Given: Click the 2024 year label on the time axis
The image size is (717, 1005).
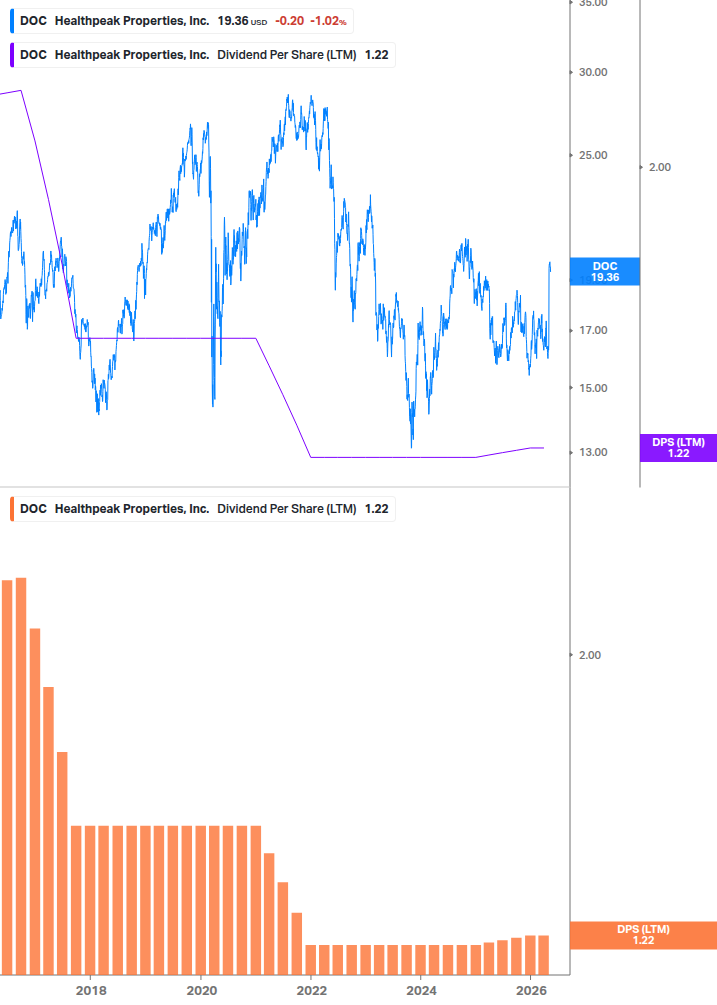Looking at the screenshot, I should click(x=421, y=991).
